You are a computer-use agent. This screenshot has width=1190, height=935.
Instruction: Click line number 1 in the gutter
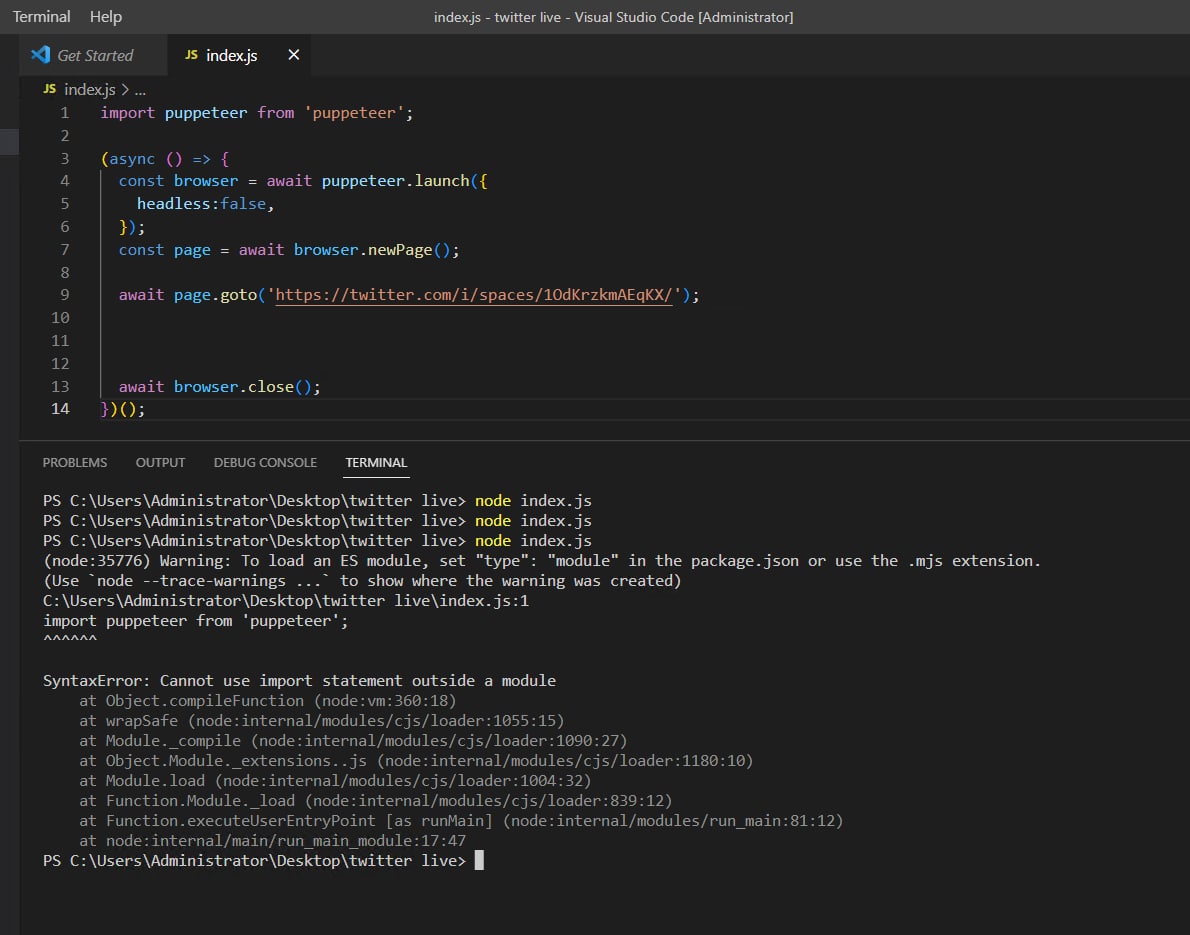(65, 113)
